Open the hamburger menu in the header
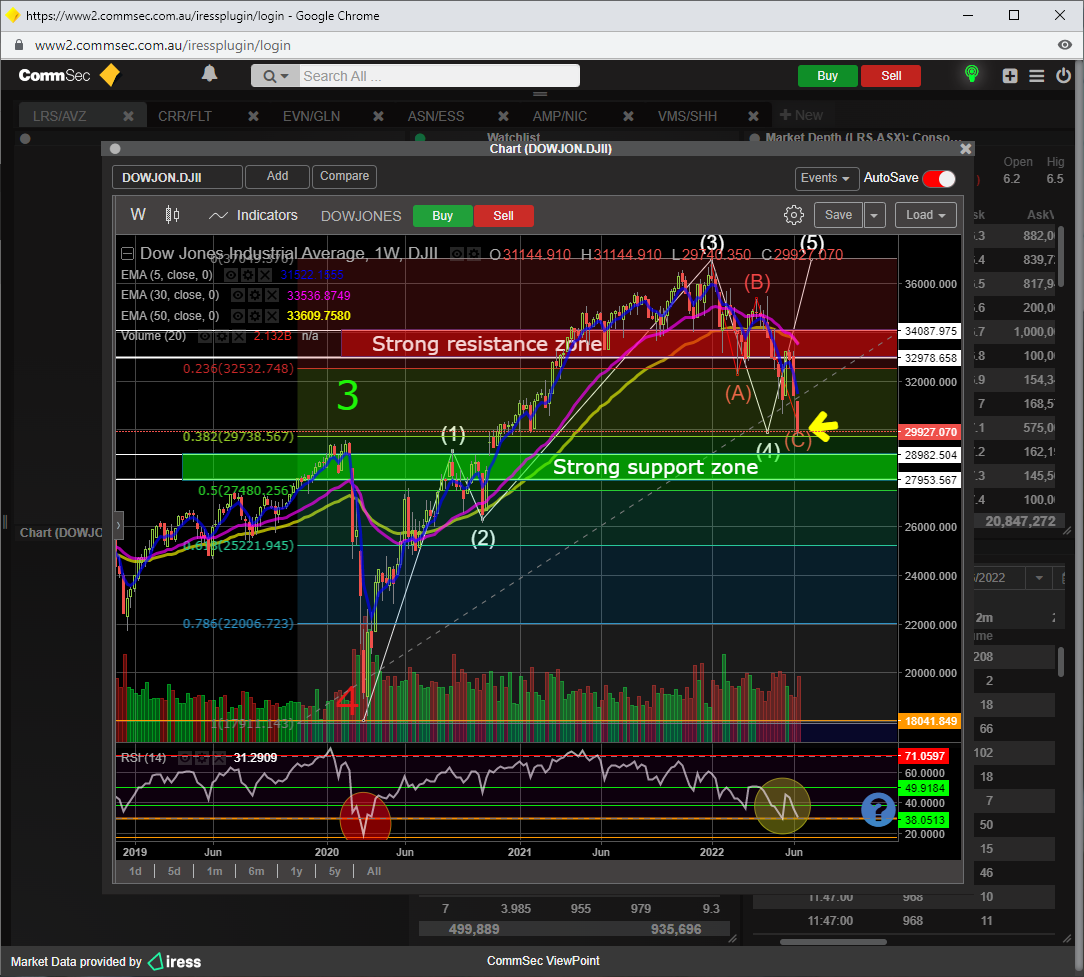 [x=1036, y=75]
